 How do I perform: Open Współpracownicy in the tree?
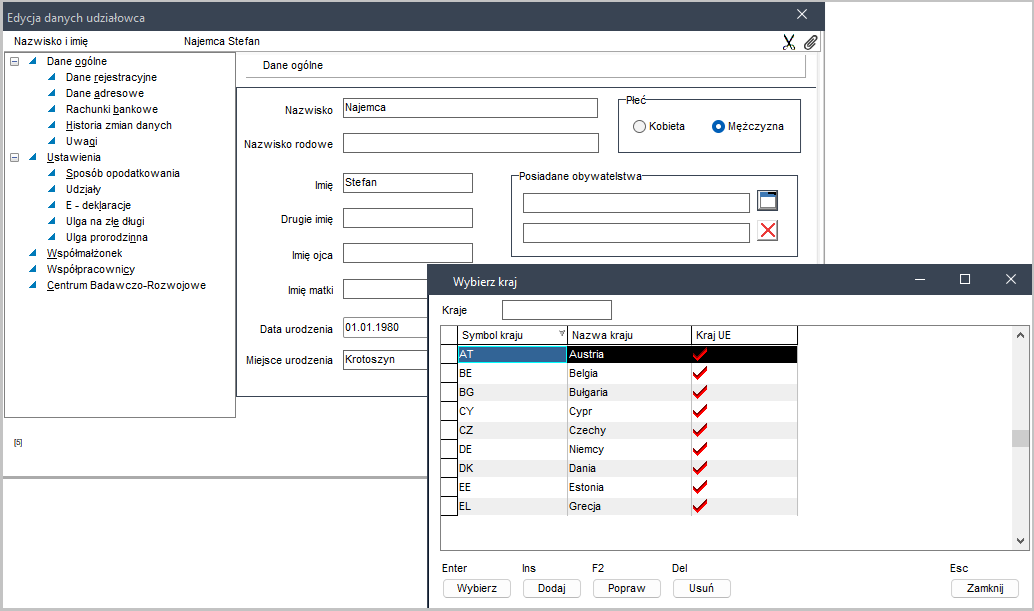coord(91,270)
